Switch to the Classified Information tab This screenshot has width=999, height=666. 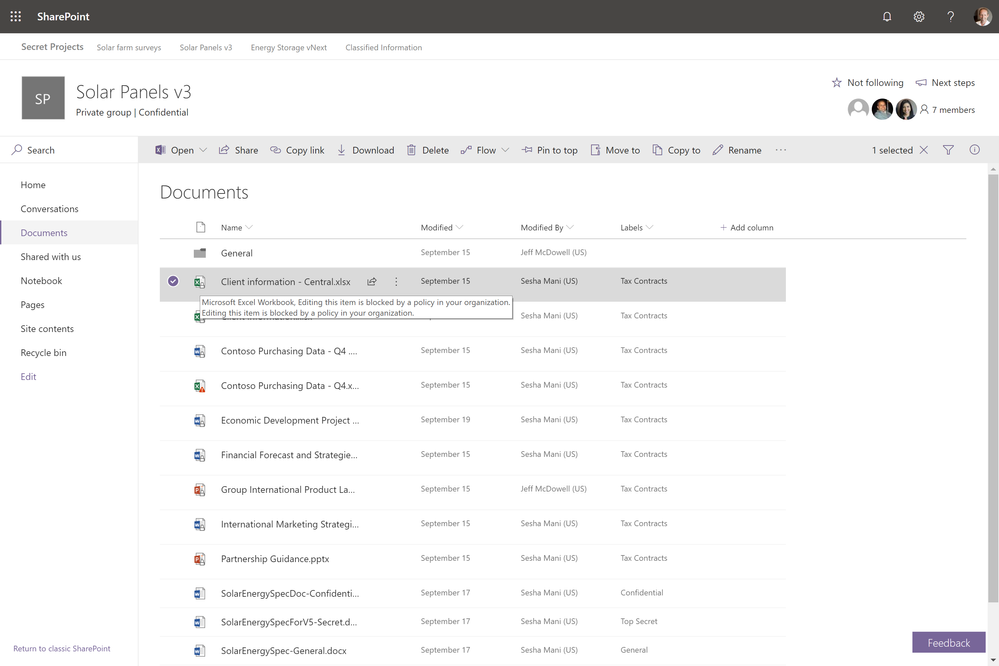click(x=383, y=47)
